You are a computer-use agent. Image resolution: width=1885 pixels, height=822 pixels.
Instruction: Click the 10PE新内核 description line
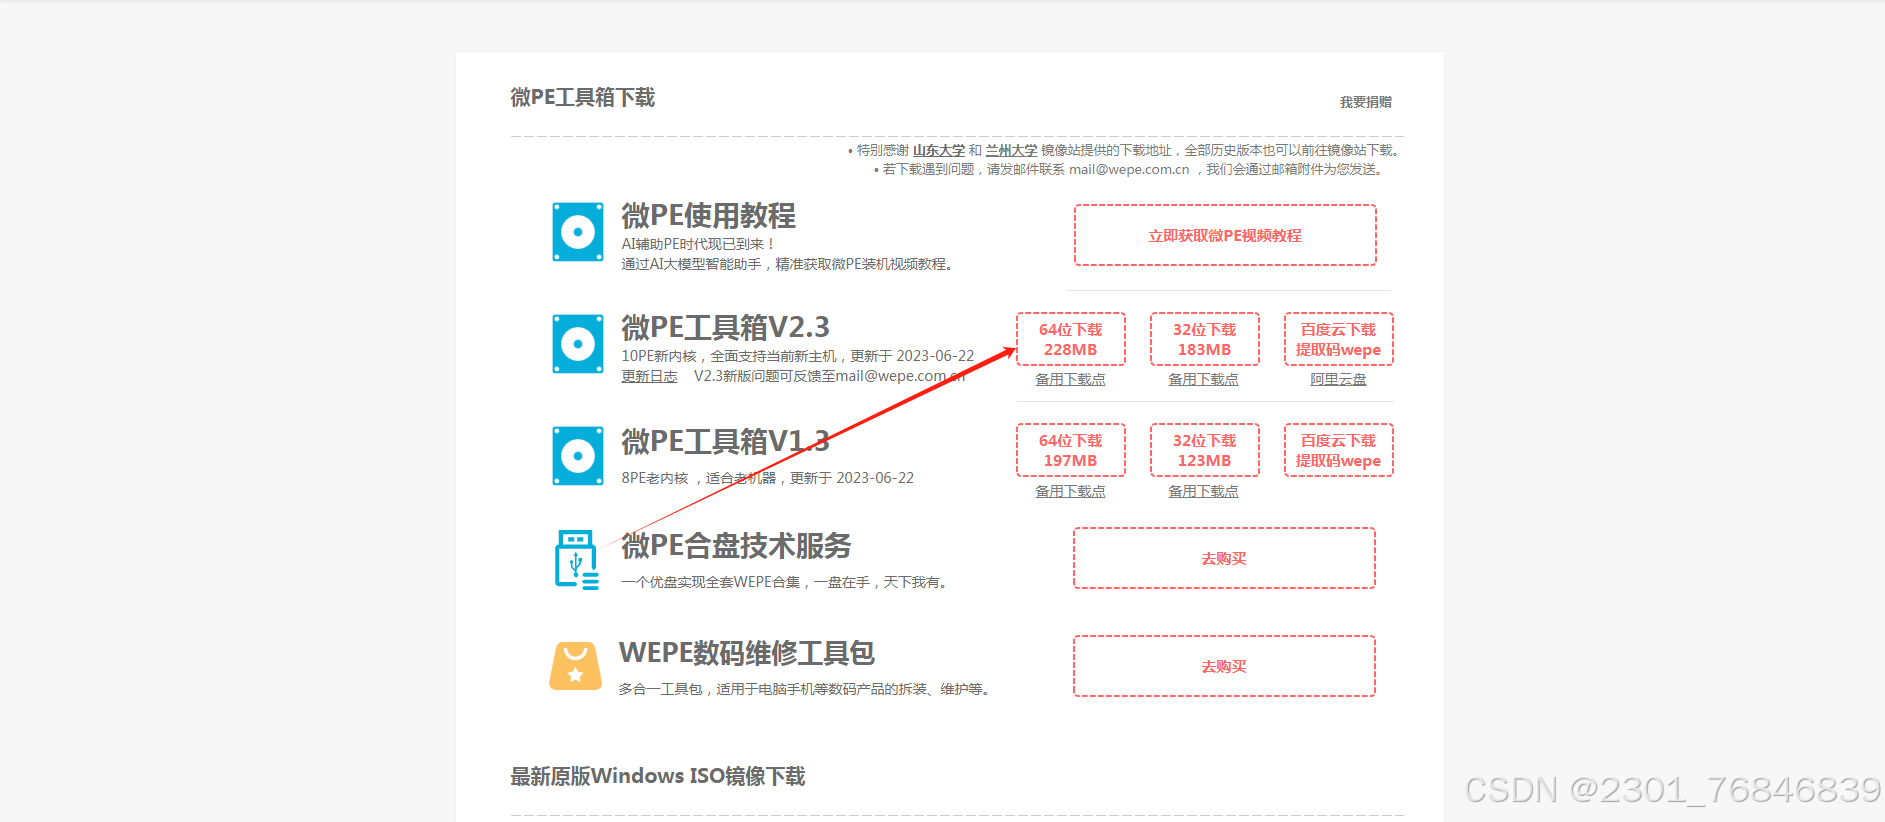798,356
